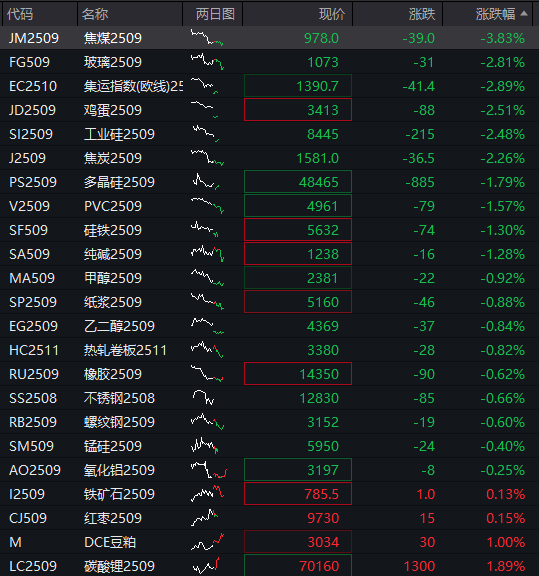Screen dimensions: 539x576
Task: Select code JD2509
Action: click(32, 110)
